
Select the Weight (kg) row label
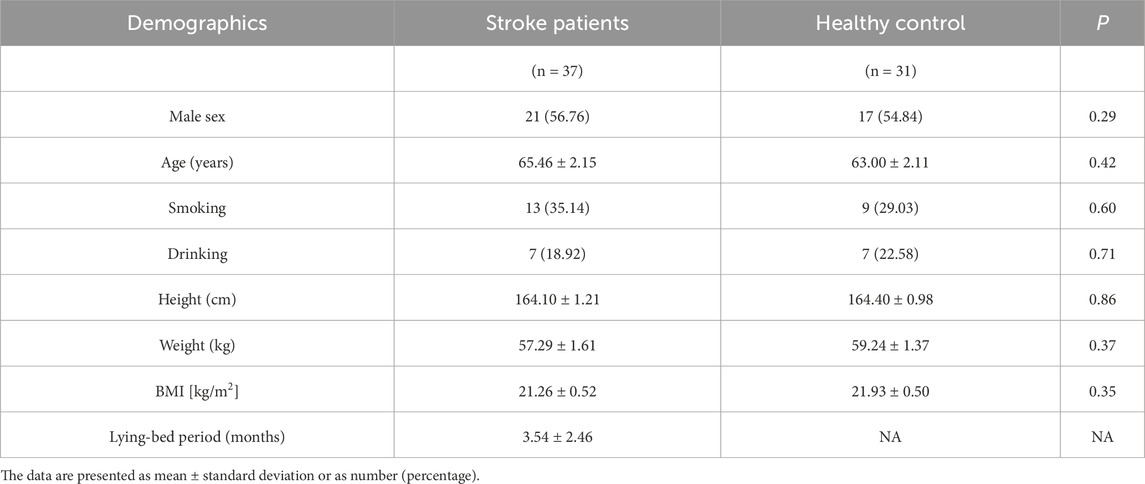197,345
